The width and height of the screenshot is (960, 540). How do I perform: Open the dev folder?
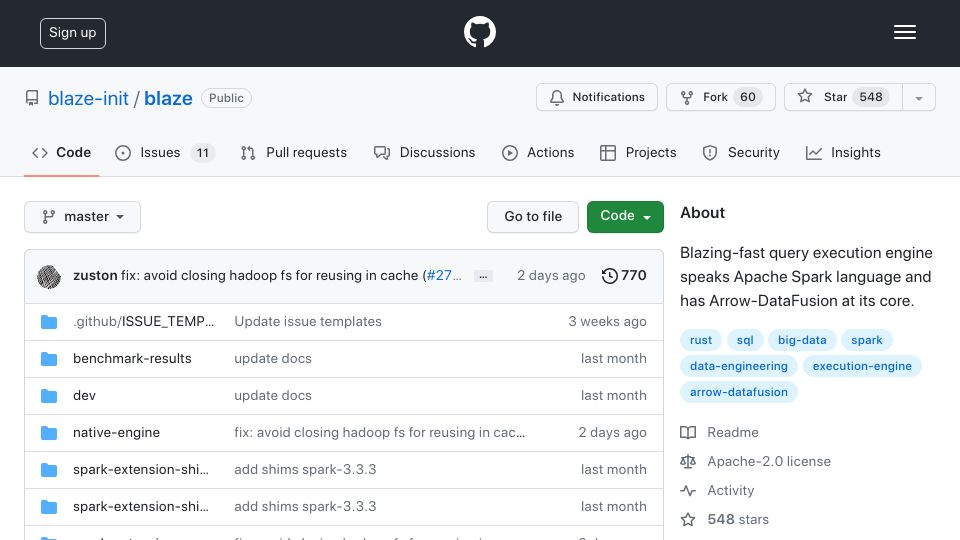click(84, 396)
